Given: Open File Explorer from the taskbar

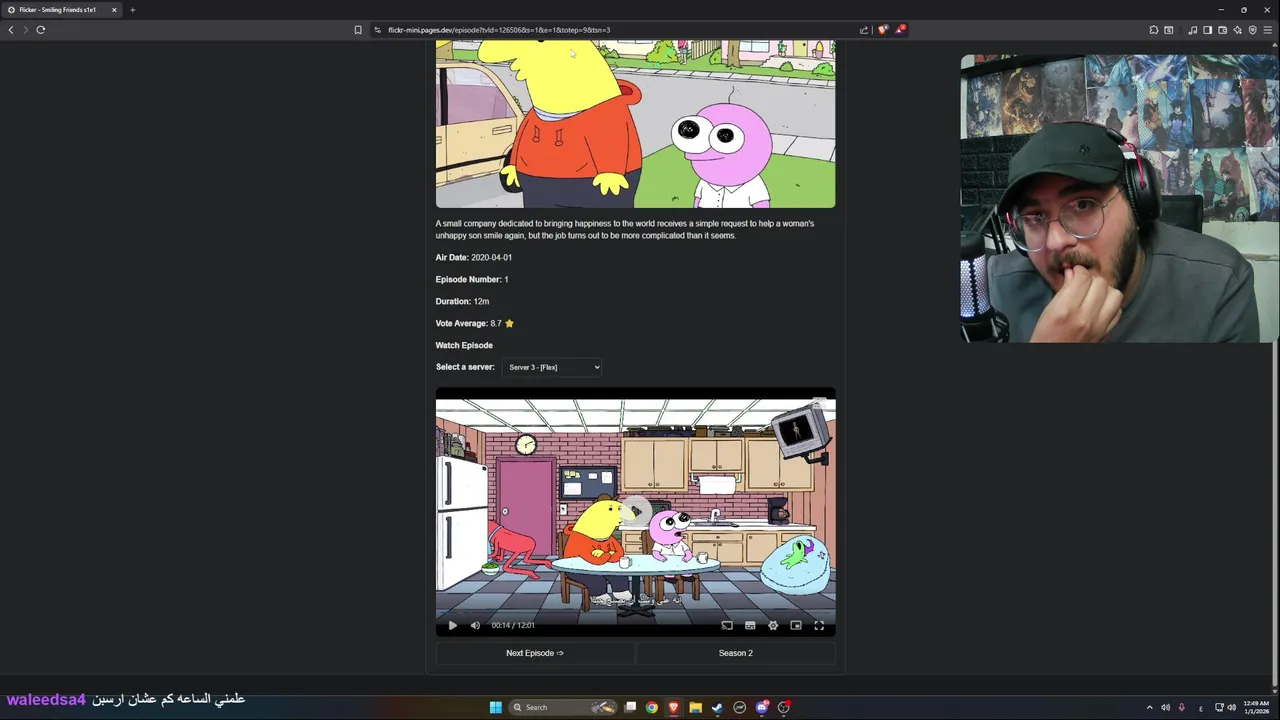Looking at the screenshot, I should pyautogui.click(x=696, y=707).
